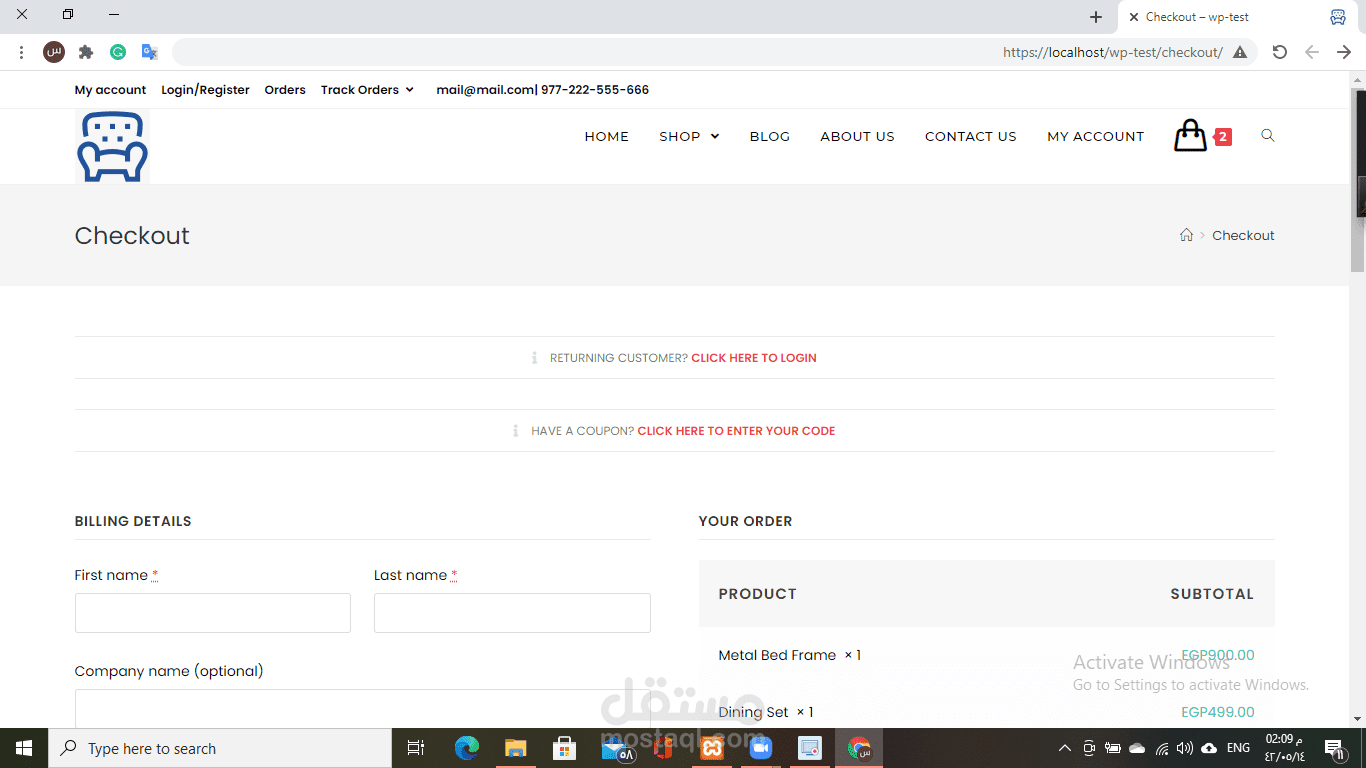The height and width of the screenshot is (768, 1366).
Task: Open the CONTACT US menu item
Action: coord(970,136)
